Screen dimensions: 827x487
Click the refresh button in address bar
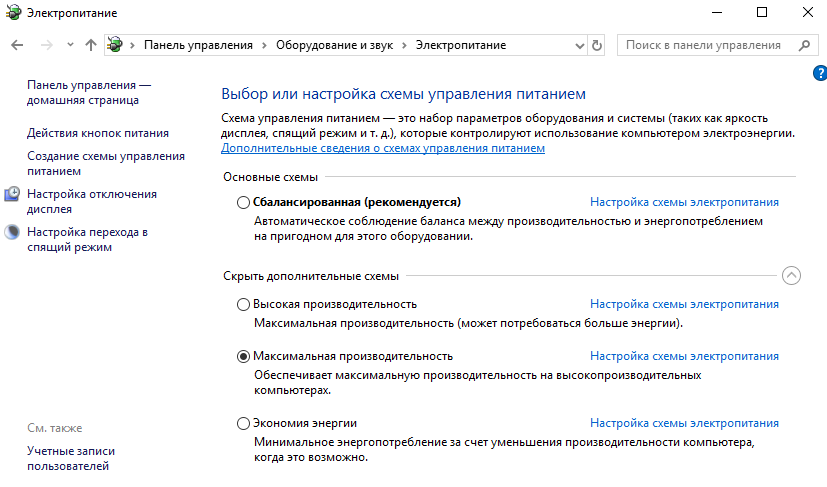coord(598,46)
